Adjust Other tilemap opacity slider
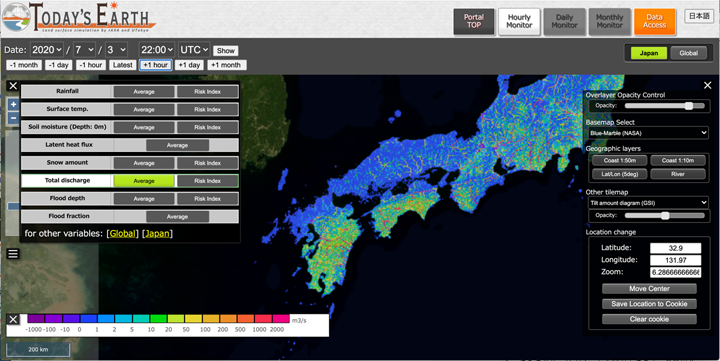720x361 pixels. pos(664,215)
